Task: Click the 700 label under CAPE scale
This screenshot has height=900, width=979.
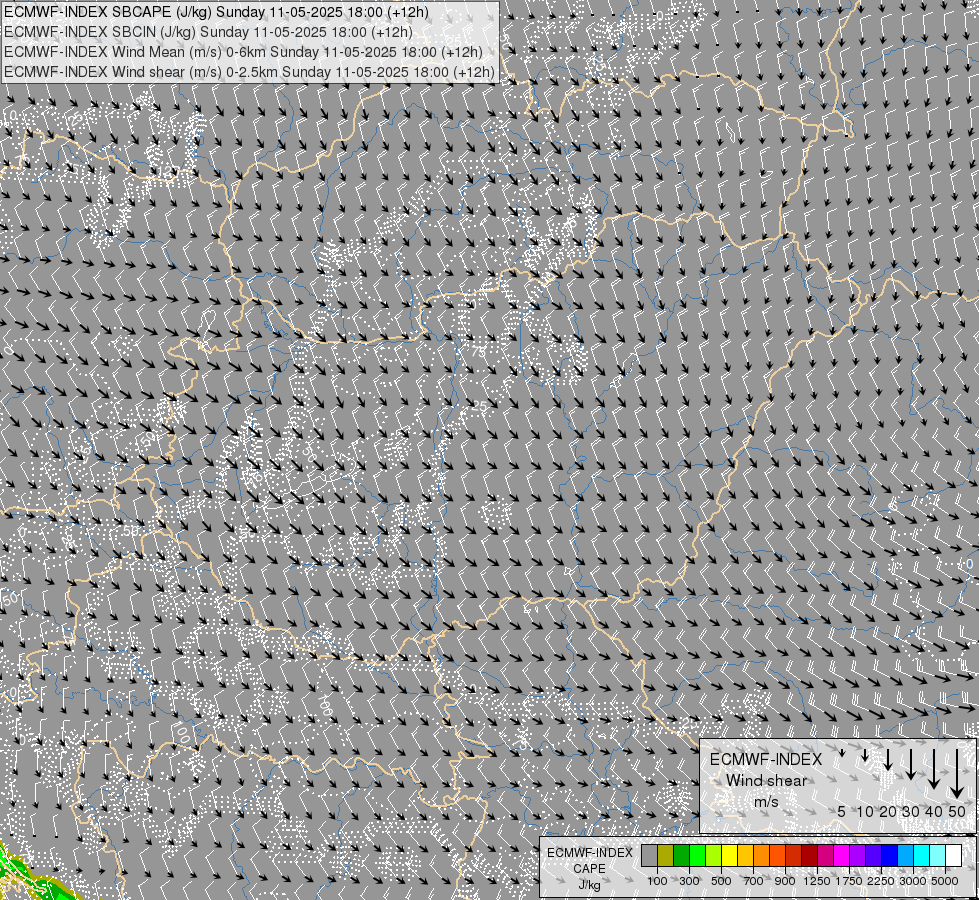Action: (x=754, y=881)
